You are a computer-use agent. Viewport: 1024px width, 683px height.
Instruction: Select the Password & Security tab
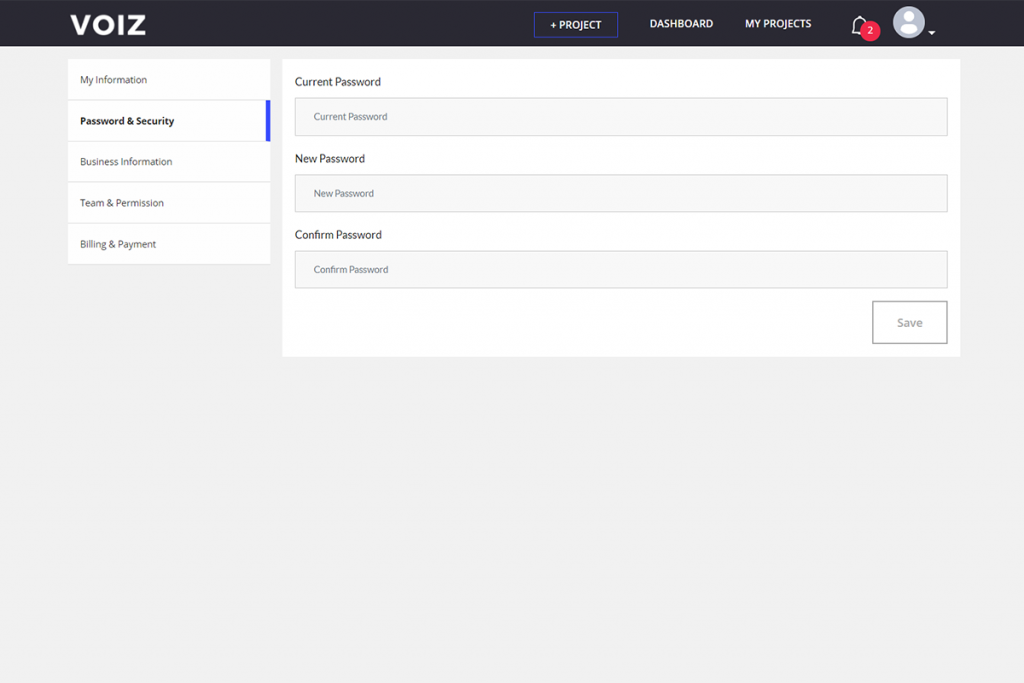(x=169, y=121)
